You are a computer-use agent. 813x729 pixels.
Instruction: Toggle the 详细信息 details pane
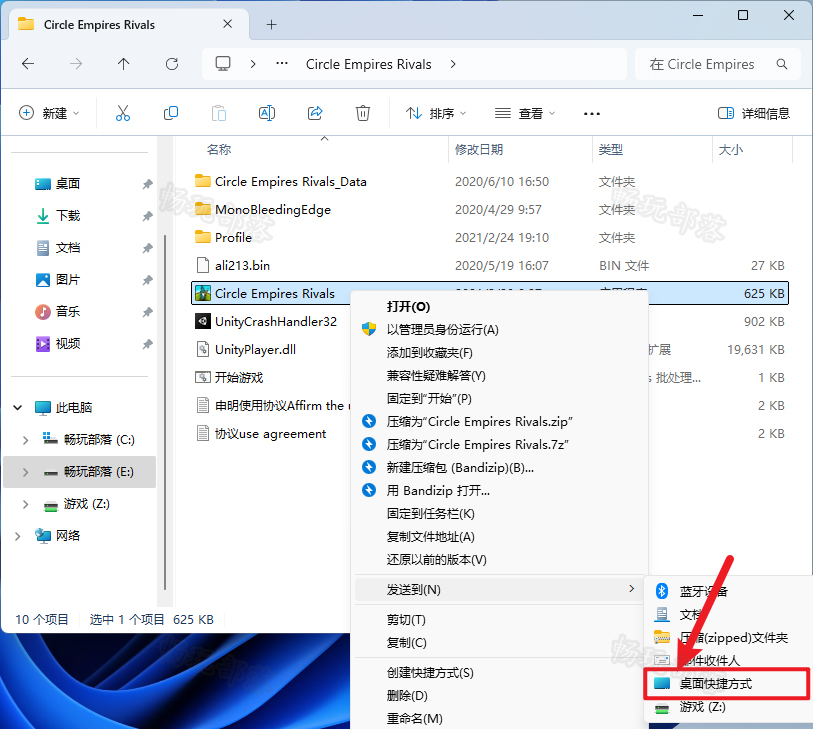(753, 113)
